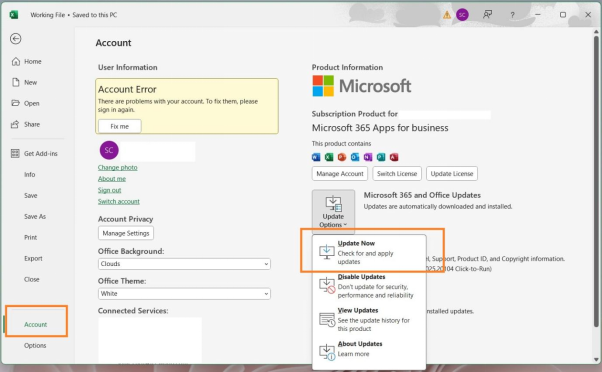Click Manage Settings under Account Privacy
This screenshot has height=372, width=602.
(126, 233)
